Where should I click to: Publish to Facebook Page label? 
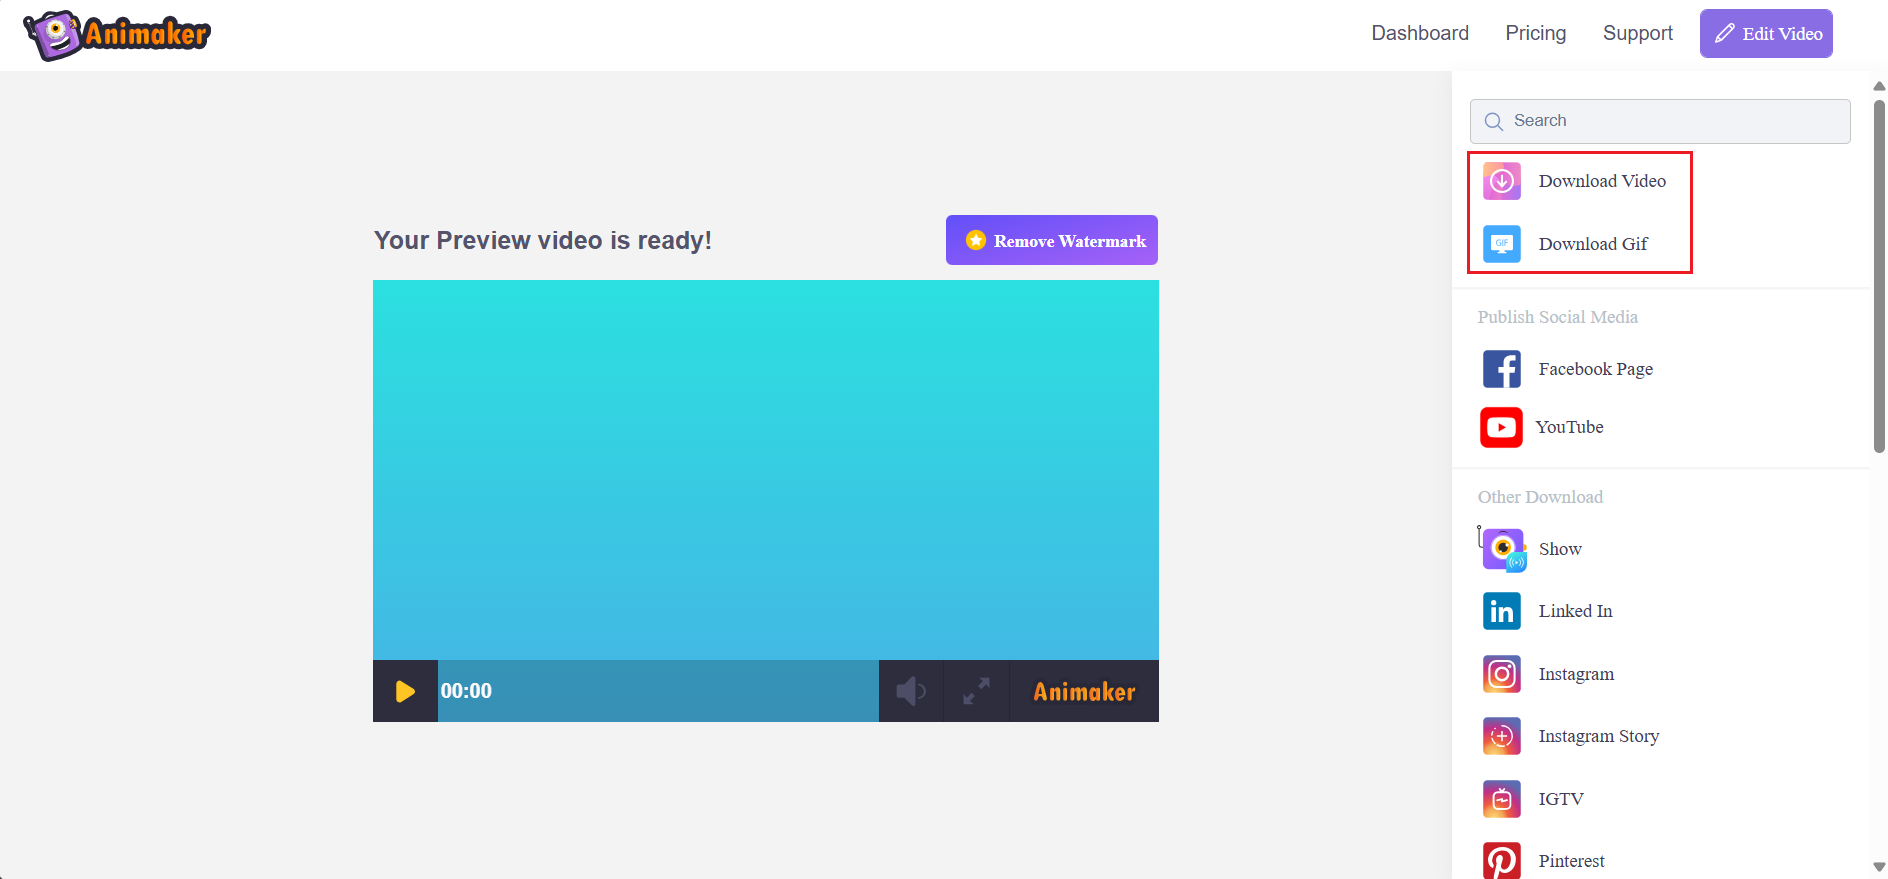pyautogui.click(x=1596, y=369)
